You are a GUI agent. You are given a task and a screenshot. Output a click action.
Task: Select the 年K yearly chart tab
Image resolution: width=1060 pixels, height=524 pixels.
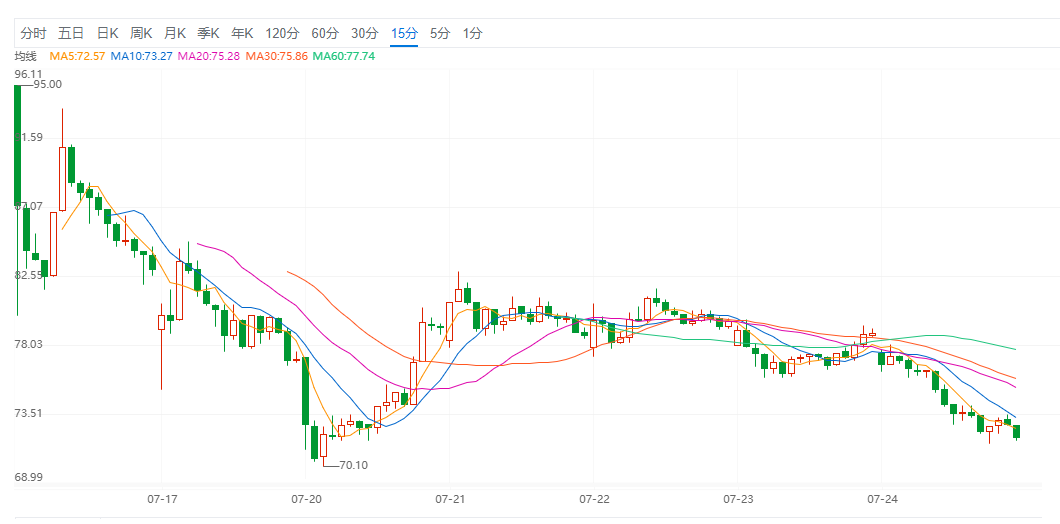[242, 33]
